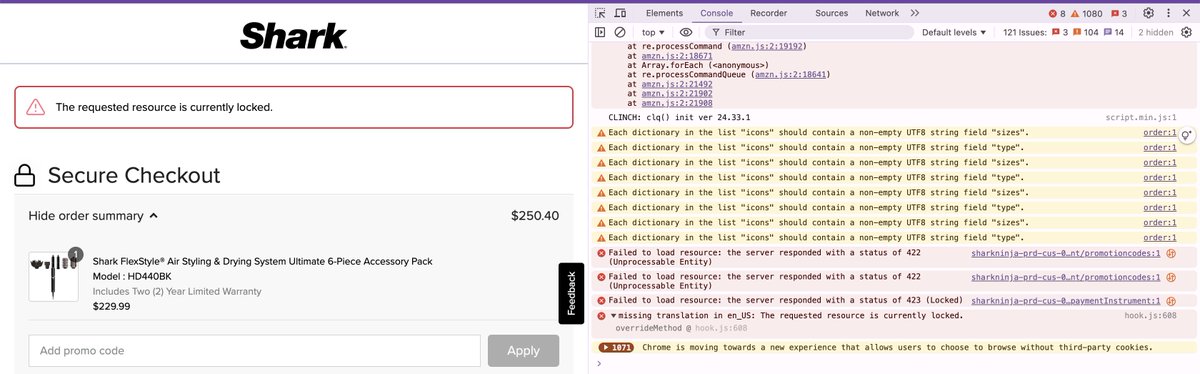Screen dimensions: 1200x374
Task: Open DevTools settings gear in tab bar
Action: coord(1149,13)
